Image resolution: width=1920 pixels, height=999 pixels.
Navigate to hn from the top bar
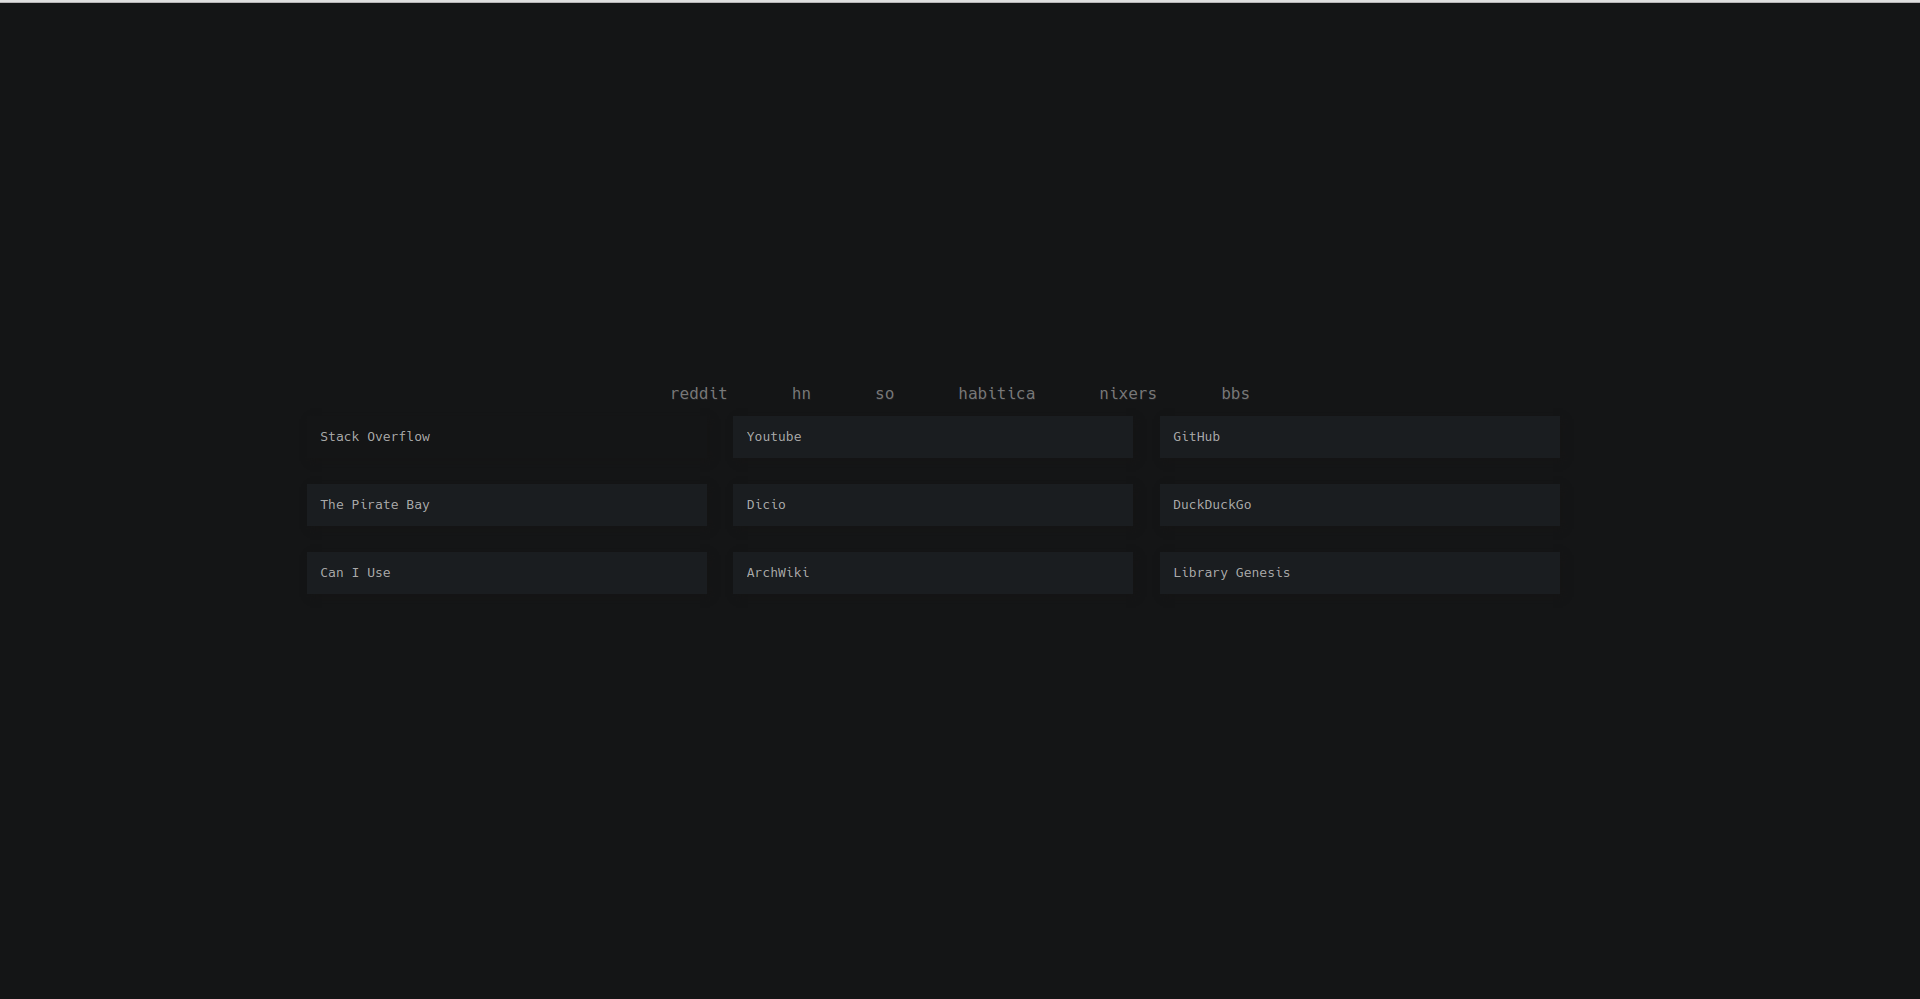click(801, 393)
